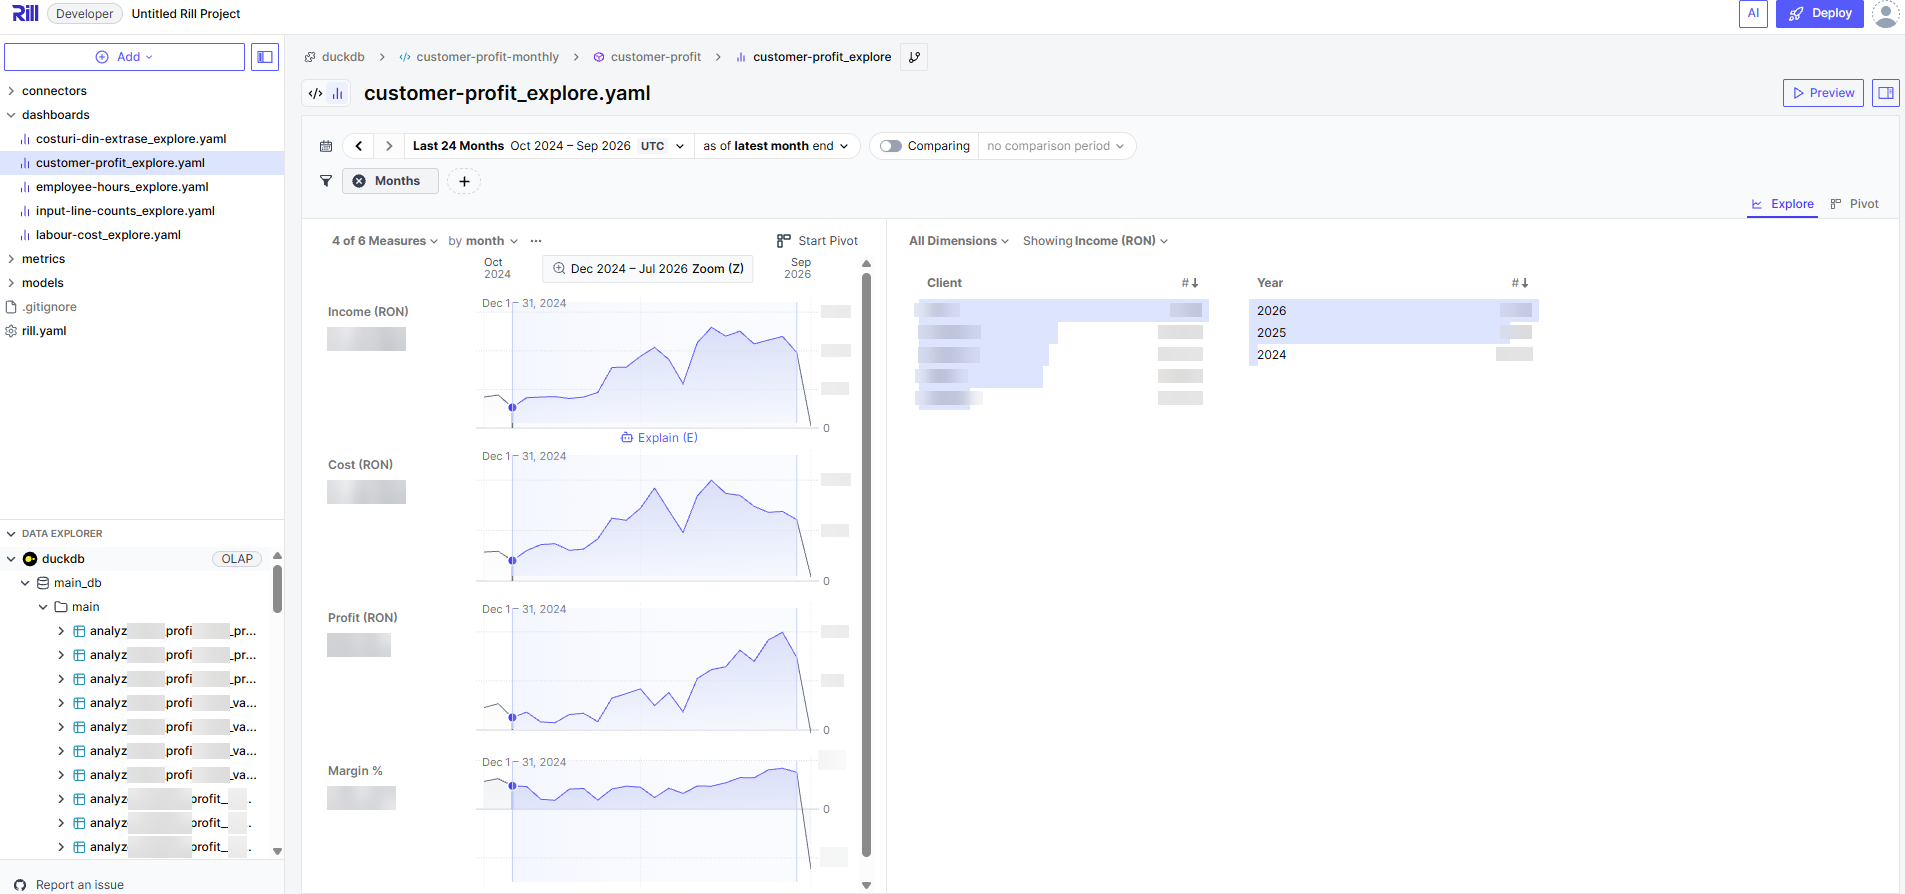1905x894 pixels.
Task: Click Explain (E) link under Income chart
Action: tap(659, 438)
